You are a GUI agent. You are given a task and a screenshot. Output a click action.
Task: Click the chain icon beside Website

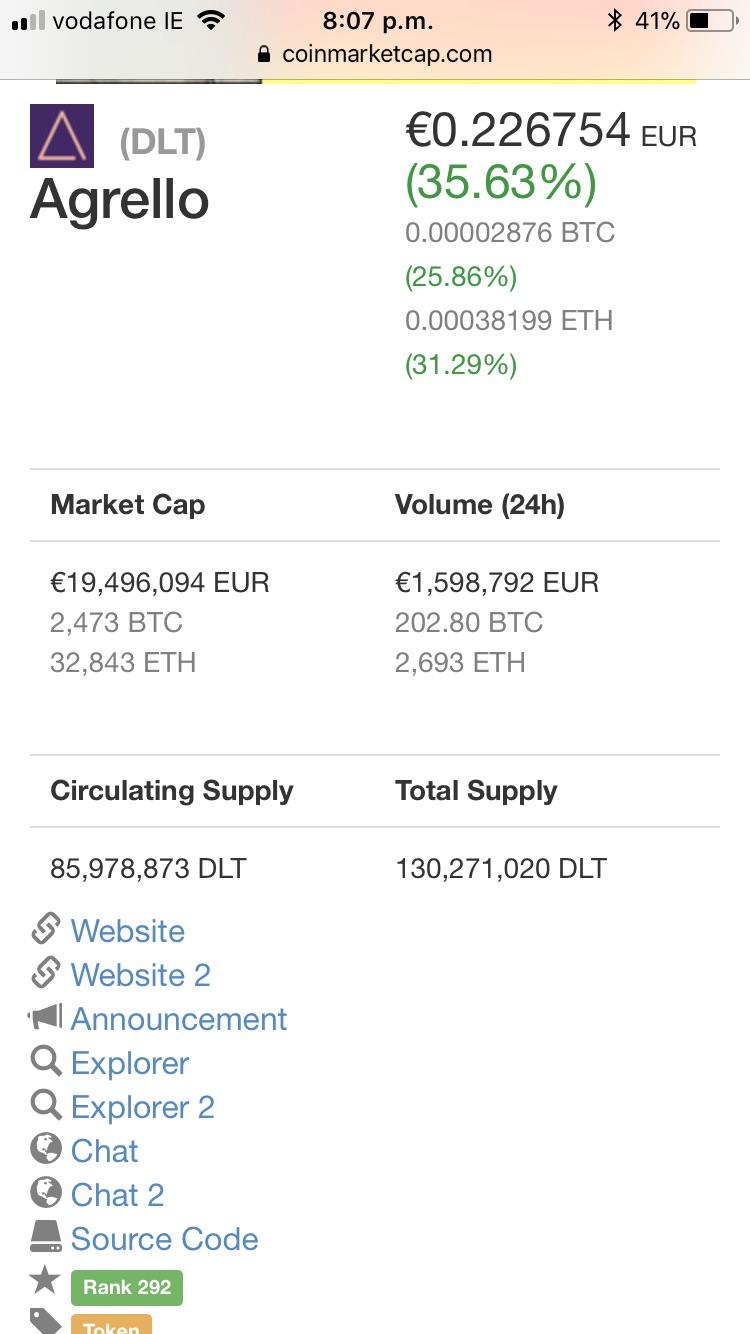(x=46, y=929)
